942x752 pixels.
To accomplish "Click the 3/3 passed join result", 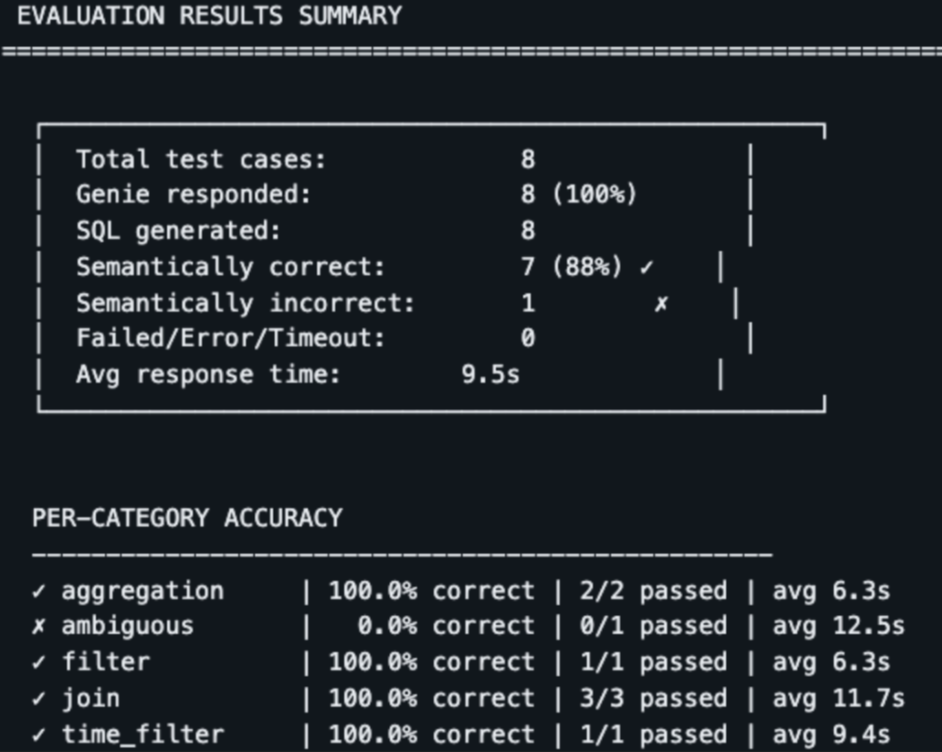I will pos(654,699).
